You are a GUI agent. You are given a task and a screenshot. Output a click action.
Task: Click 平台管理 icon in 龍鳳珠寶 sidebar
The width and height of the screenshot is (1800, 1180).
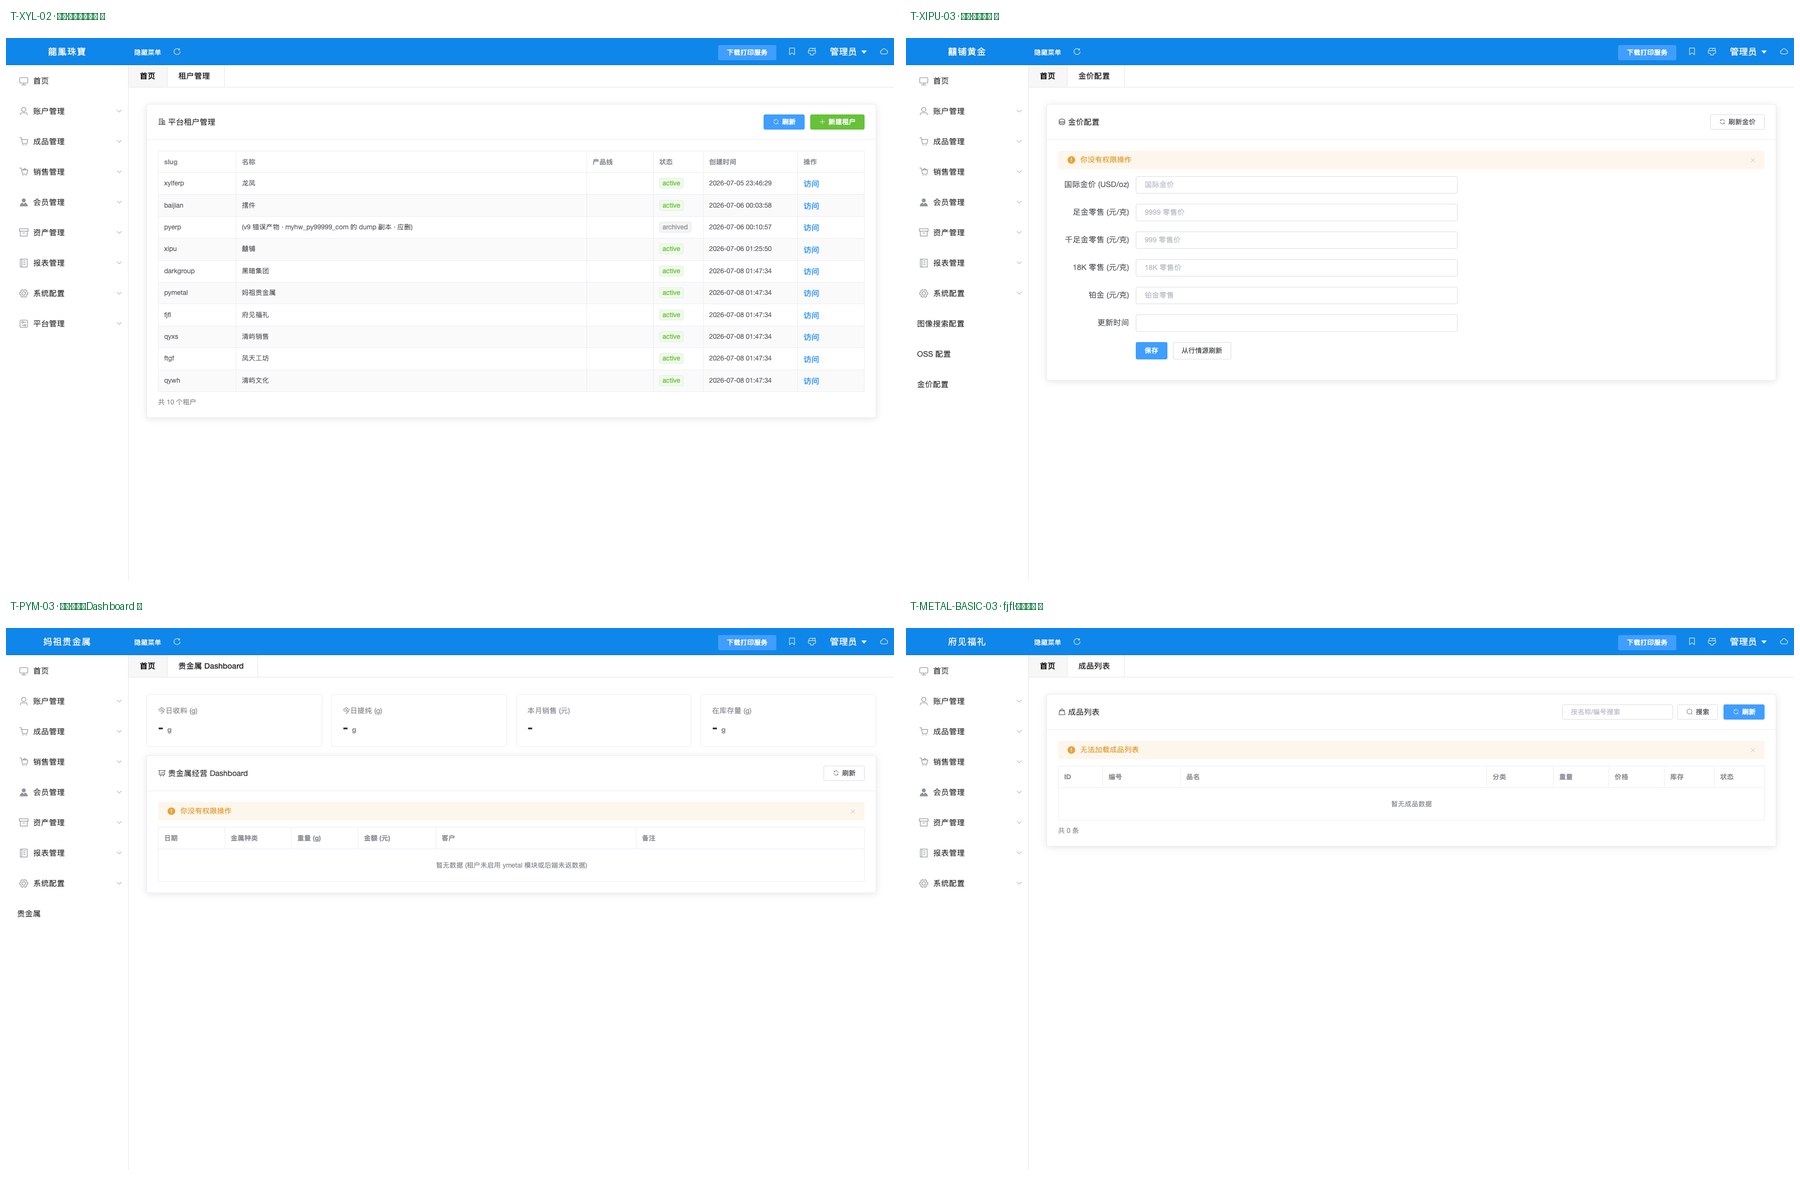pyautogui.click(x=24, y=324)
